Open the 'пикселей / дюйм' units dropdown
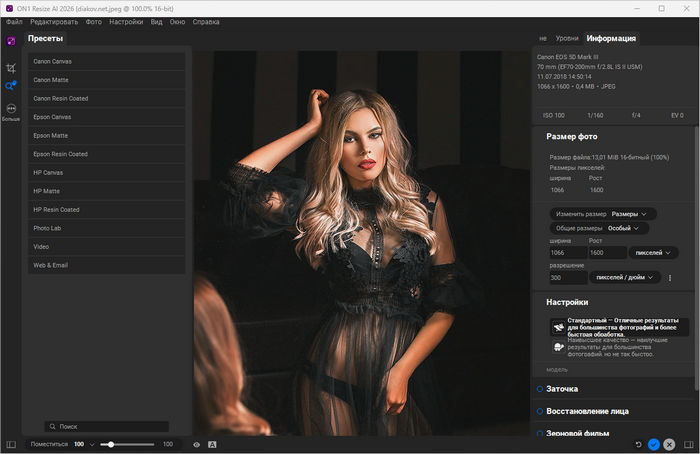700x454 pixels. click(x=626, y=277)
